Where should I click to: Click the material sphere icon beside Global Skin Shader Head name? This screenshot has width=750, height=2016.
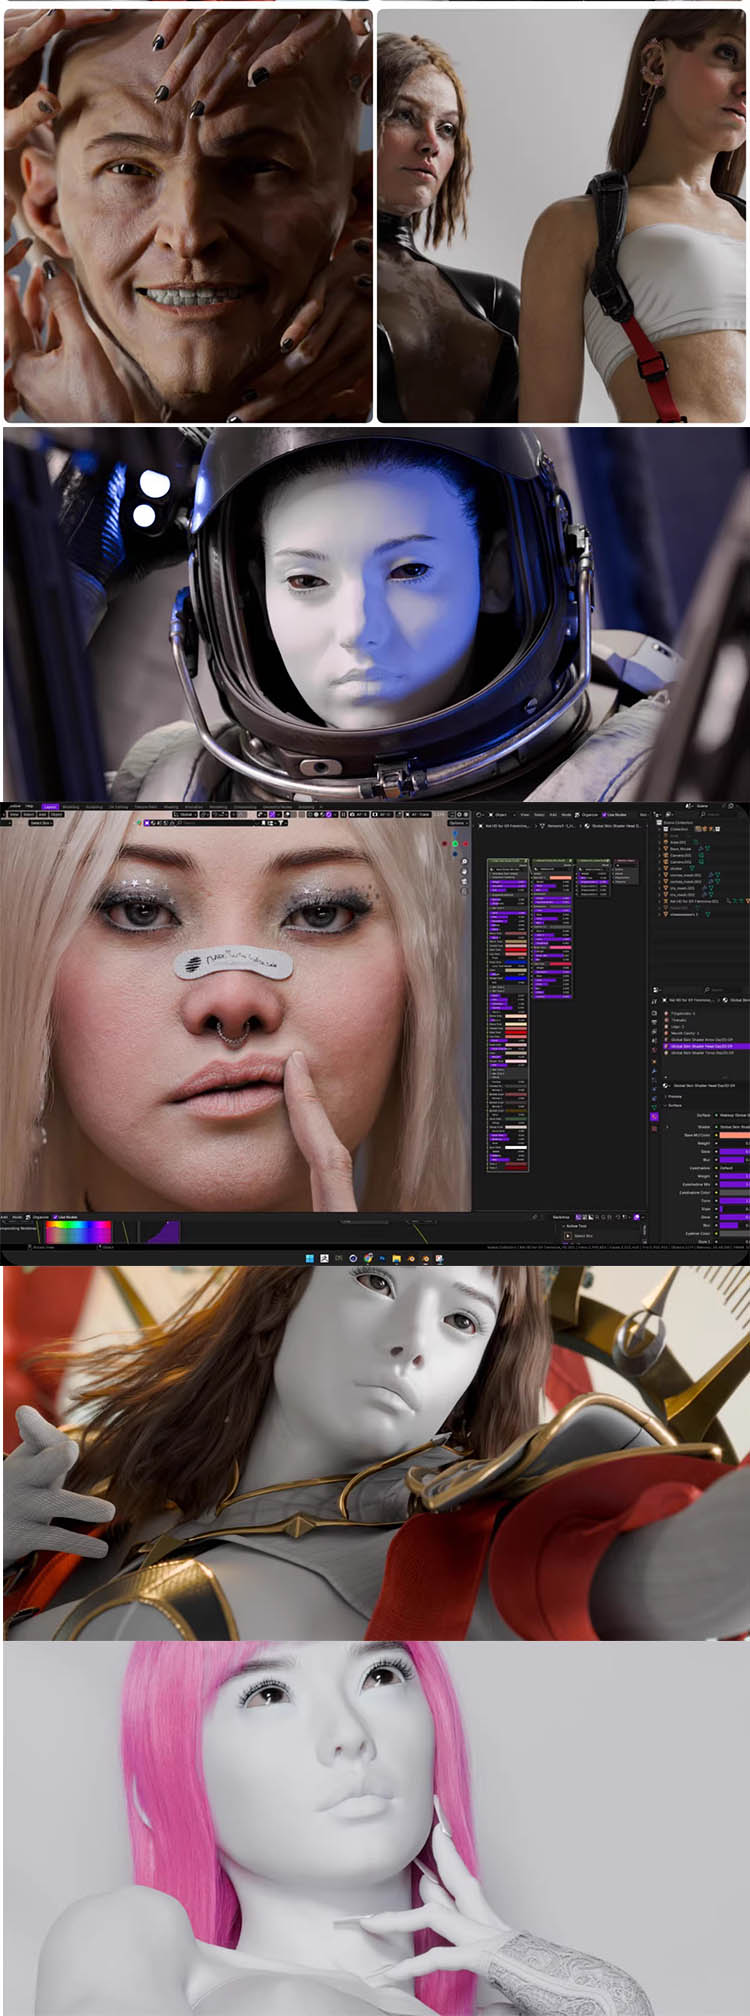click(x=665, y=1086)
